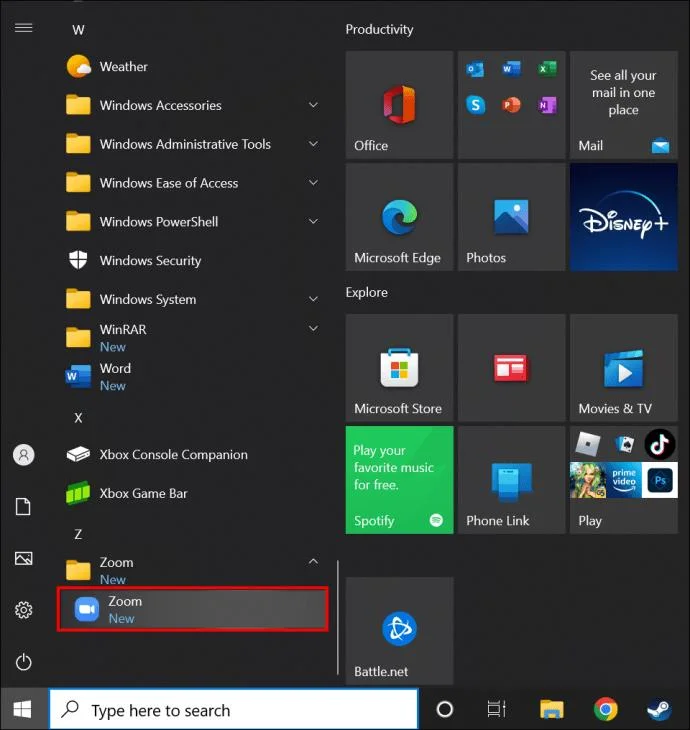Image resolution: width=690 pixels, height=730 pixels.
Task: Collapse the Zoom folder chevron
Action: tap(313, 561)
